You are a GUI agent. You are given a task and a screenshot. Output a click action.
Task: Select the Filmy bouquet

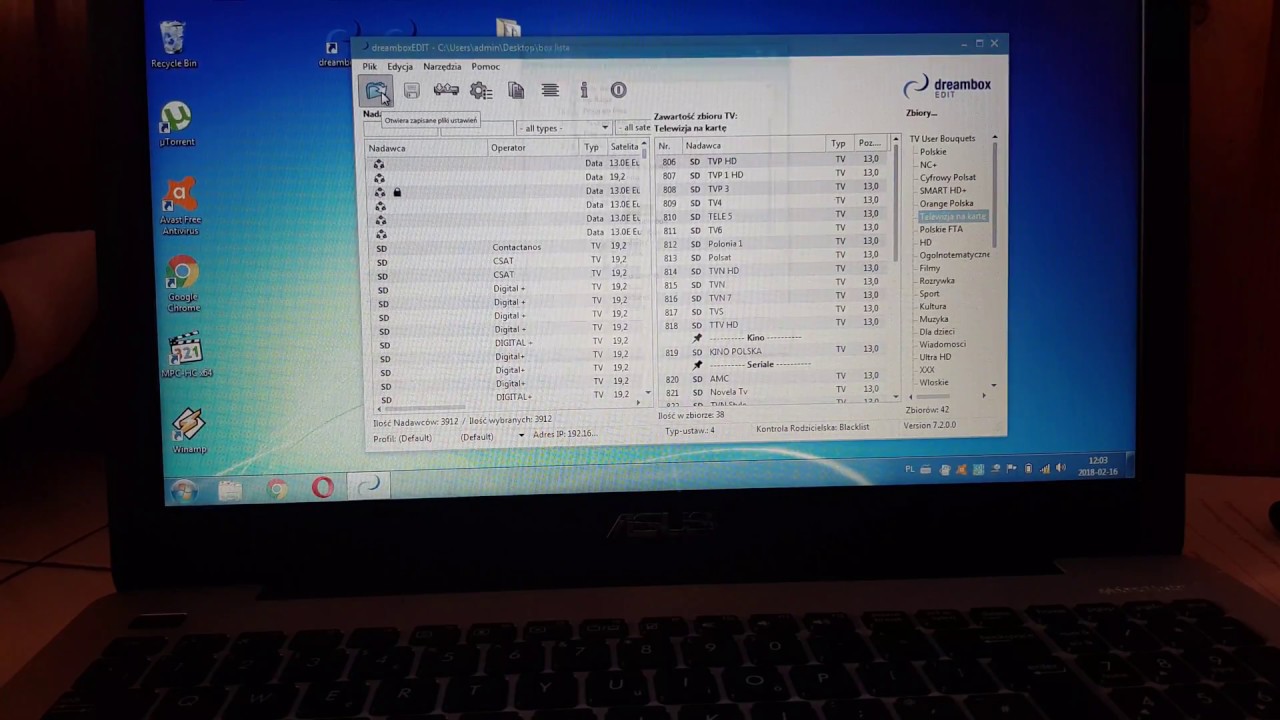click(x=930, y=268)
